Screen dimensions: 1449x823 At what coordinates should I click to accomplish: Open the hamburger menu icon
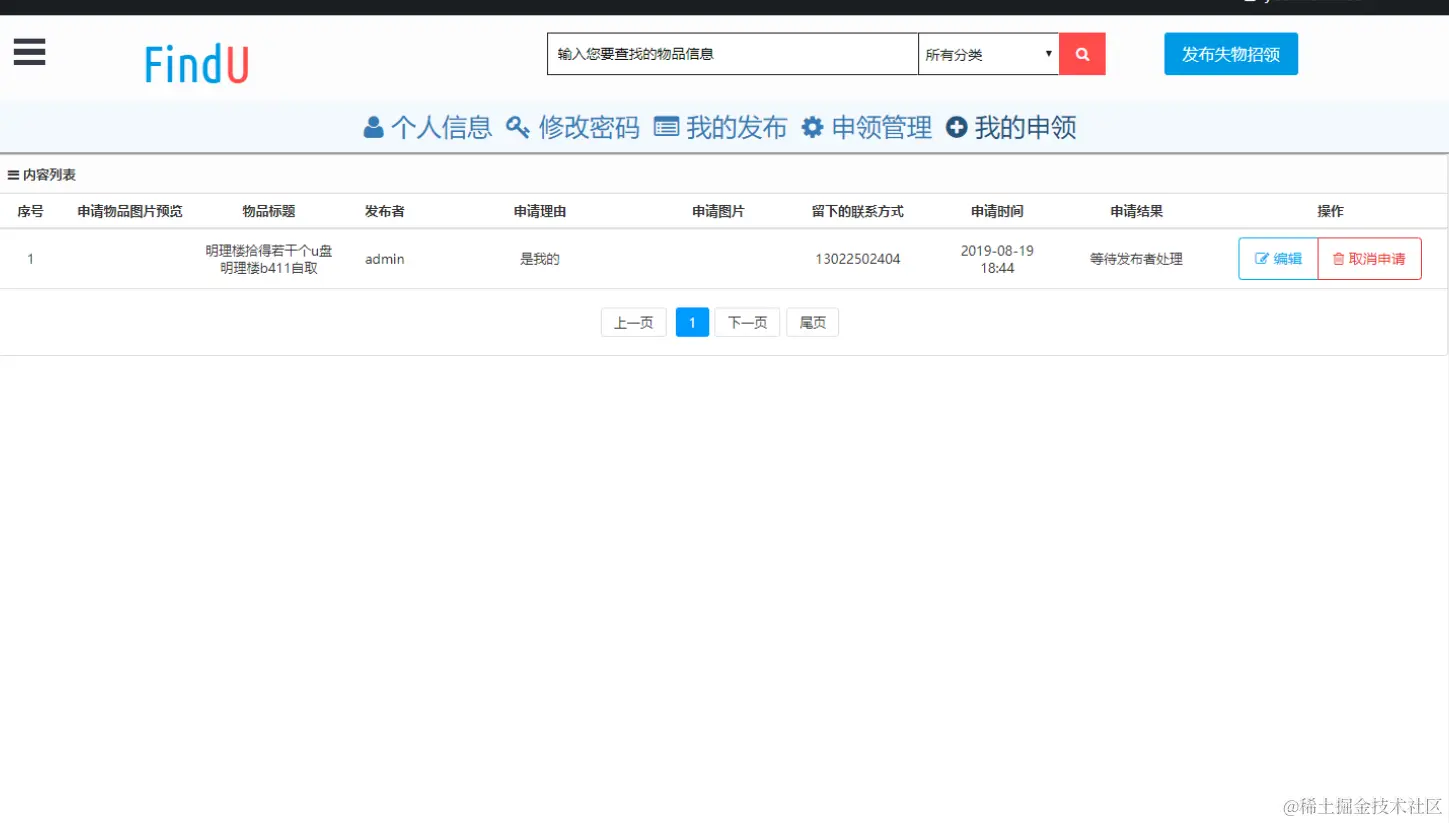point(29,51)
